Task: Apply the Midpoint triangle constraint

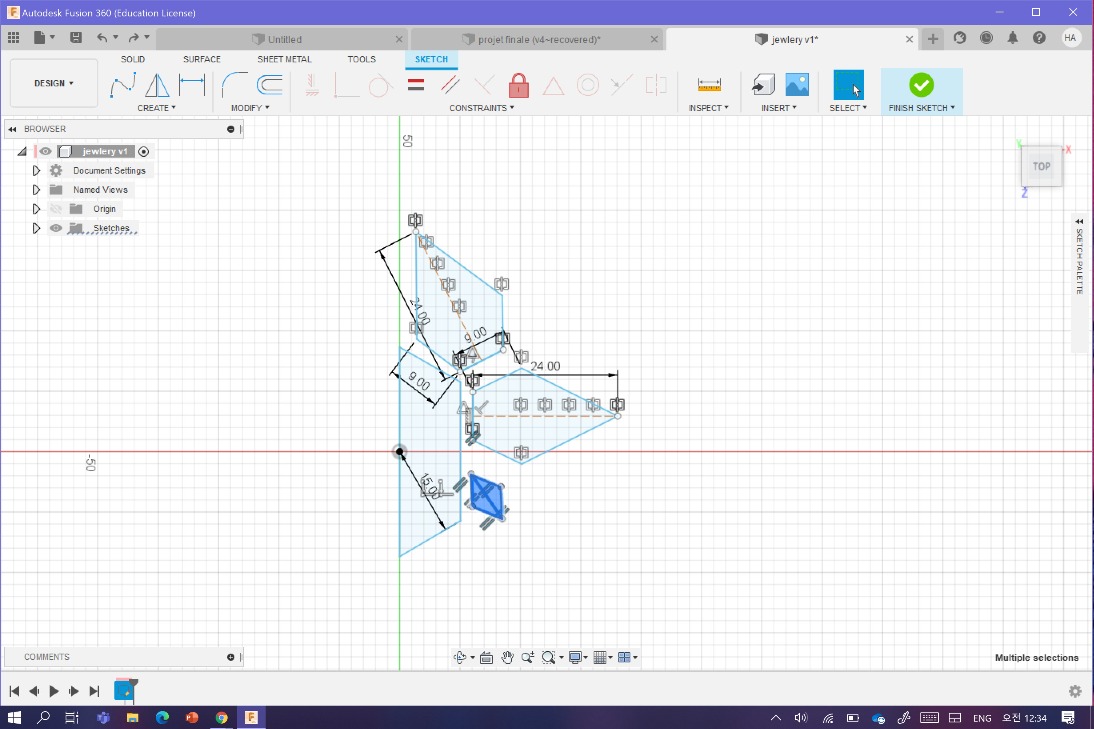Action: click(553, 85)
